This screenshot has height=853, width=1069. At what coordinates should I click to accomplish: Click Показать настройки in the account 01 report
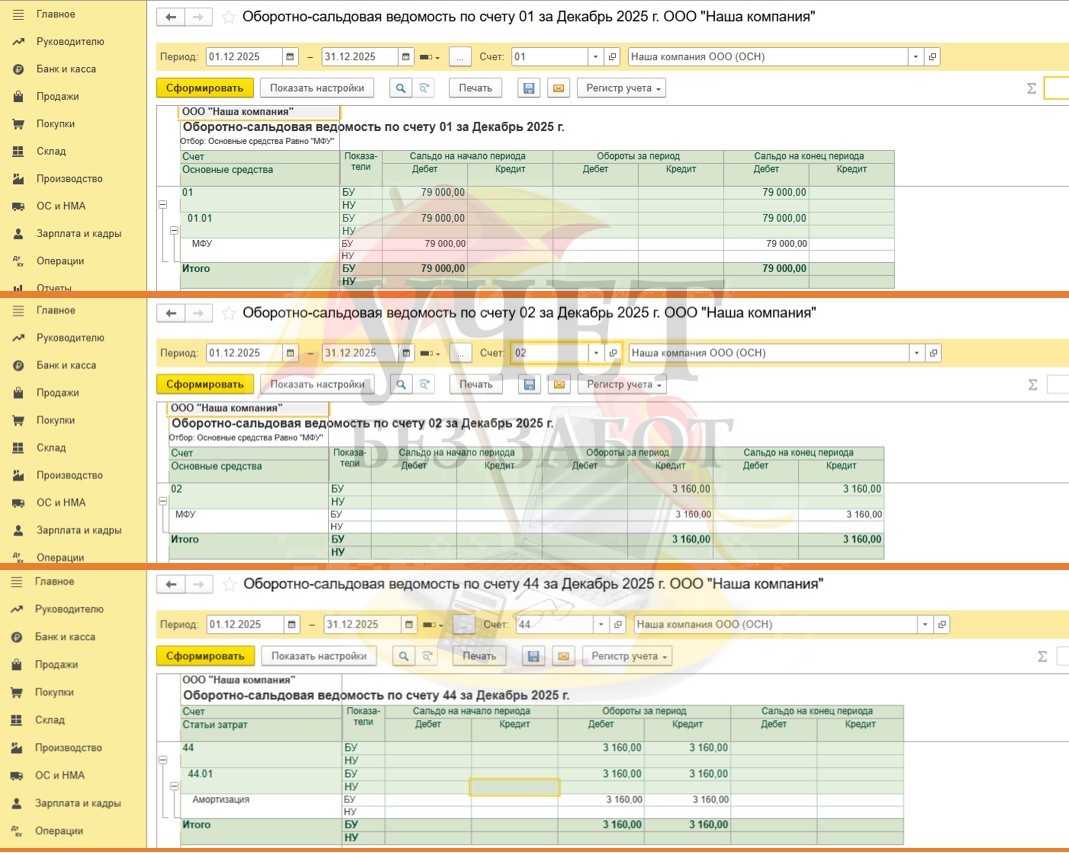click(x=316, y=88)
